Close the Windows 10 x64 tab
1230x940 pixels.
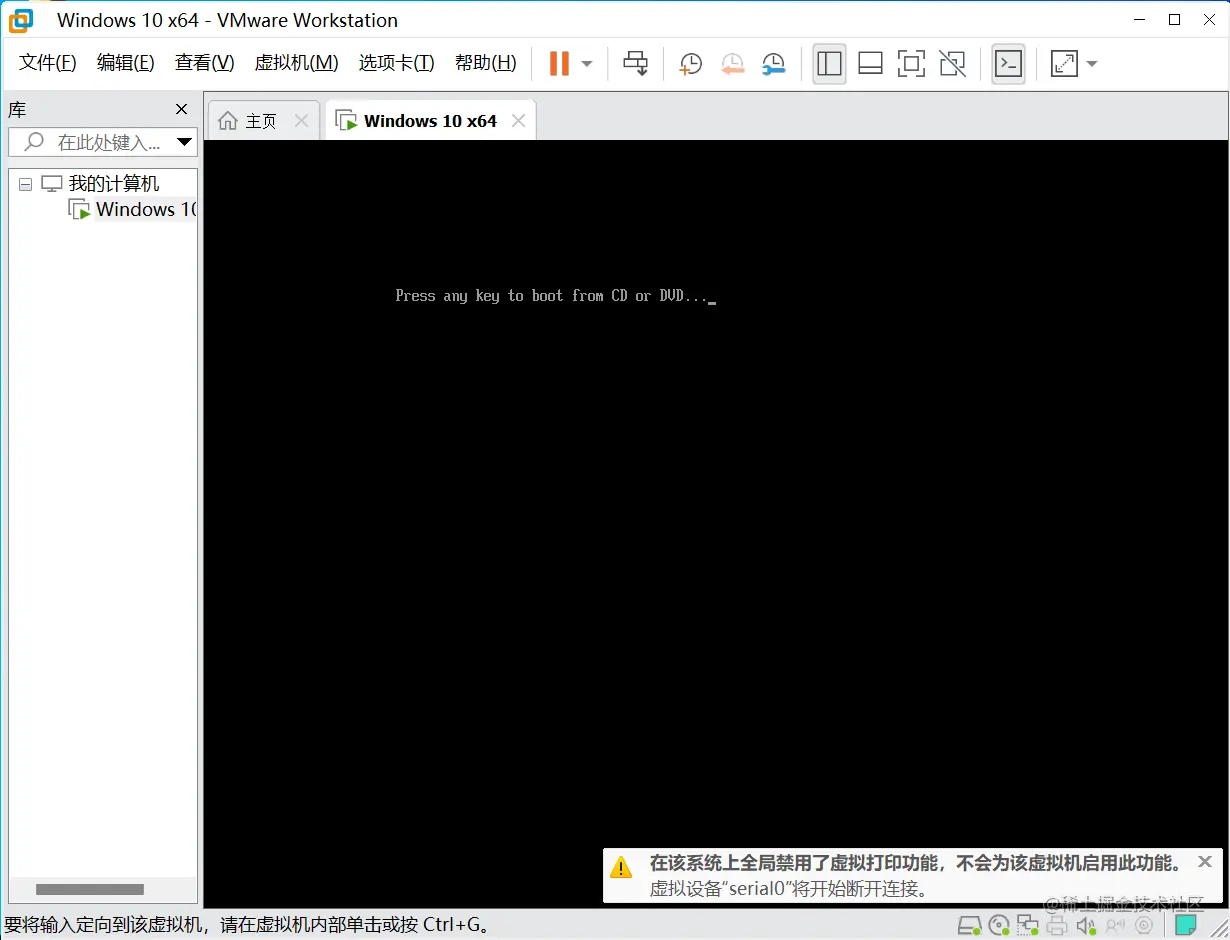click(518, 121)
